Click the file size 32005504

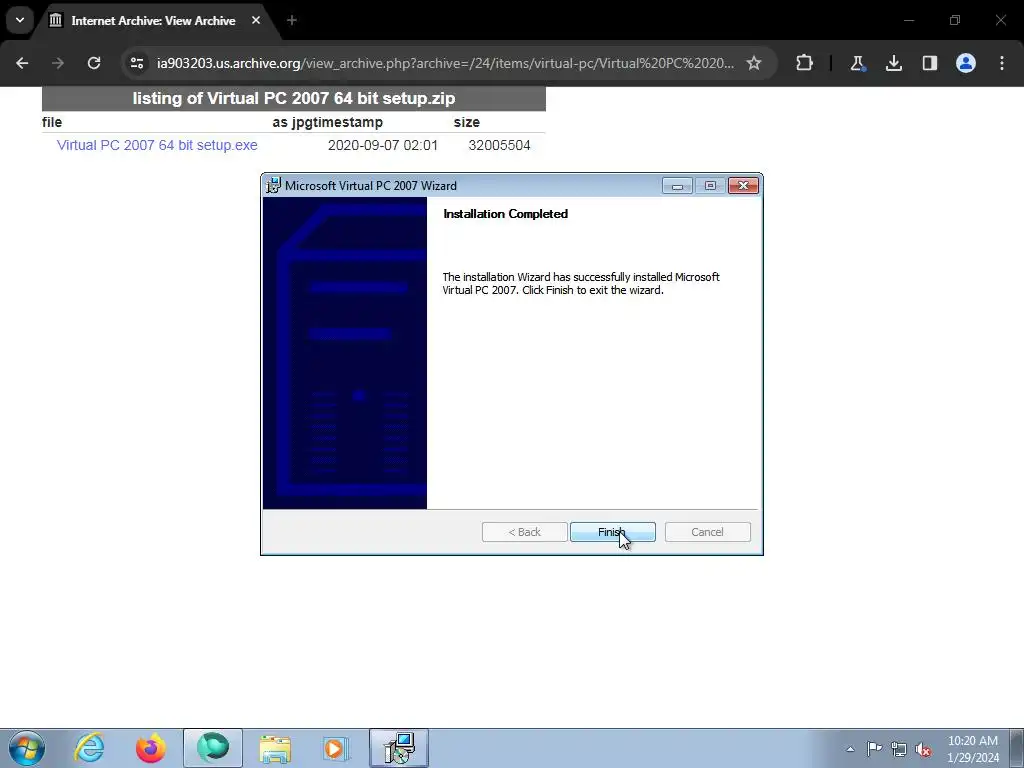(x=500, y=145)
